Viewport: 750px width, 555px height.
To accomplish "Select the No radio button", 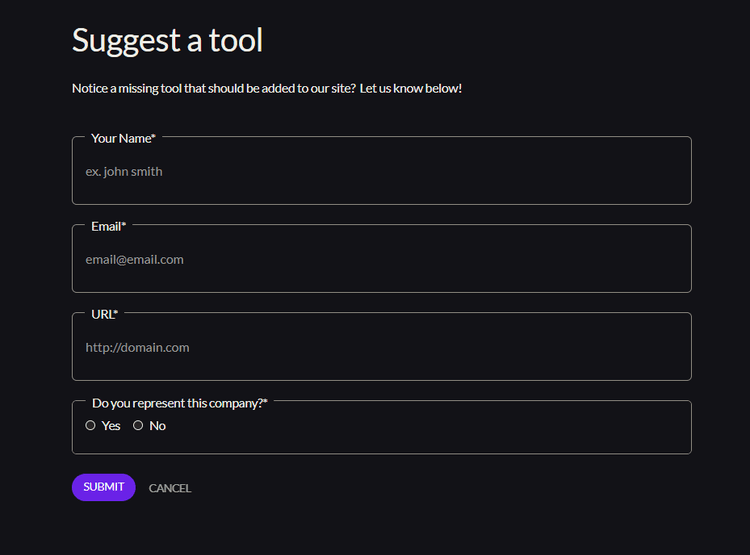I will (138, 425).
